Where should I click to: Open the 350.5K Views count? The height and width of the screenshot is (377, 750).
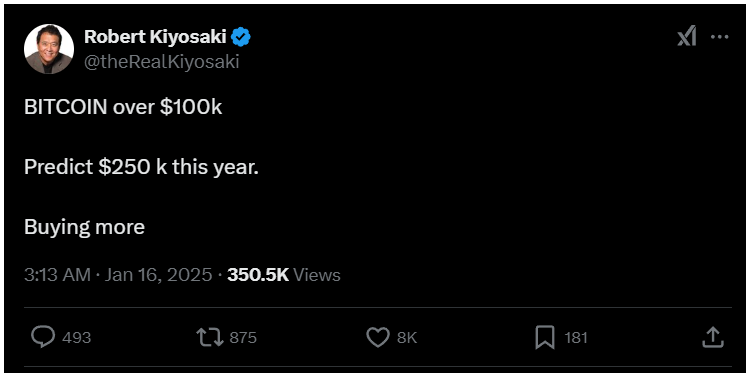pyautogui.click(x=284, y=275)
